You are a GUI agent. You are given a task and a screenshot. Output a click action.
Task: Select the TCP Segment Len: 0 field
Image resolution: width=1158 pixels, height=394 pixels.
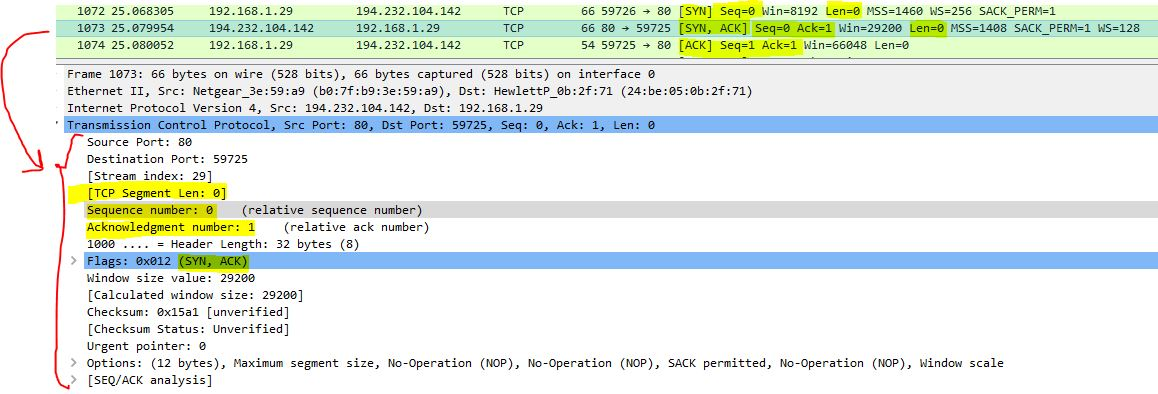pyautogui.click(x=156, y=193)
